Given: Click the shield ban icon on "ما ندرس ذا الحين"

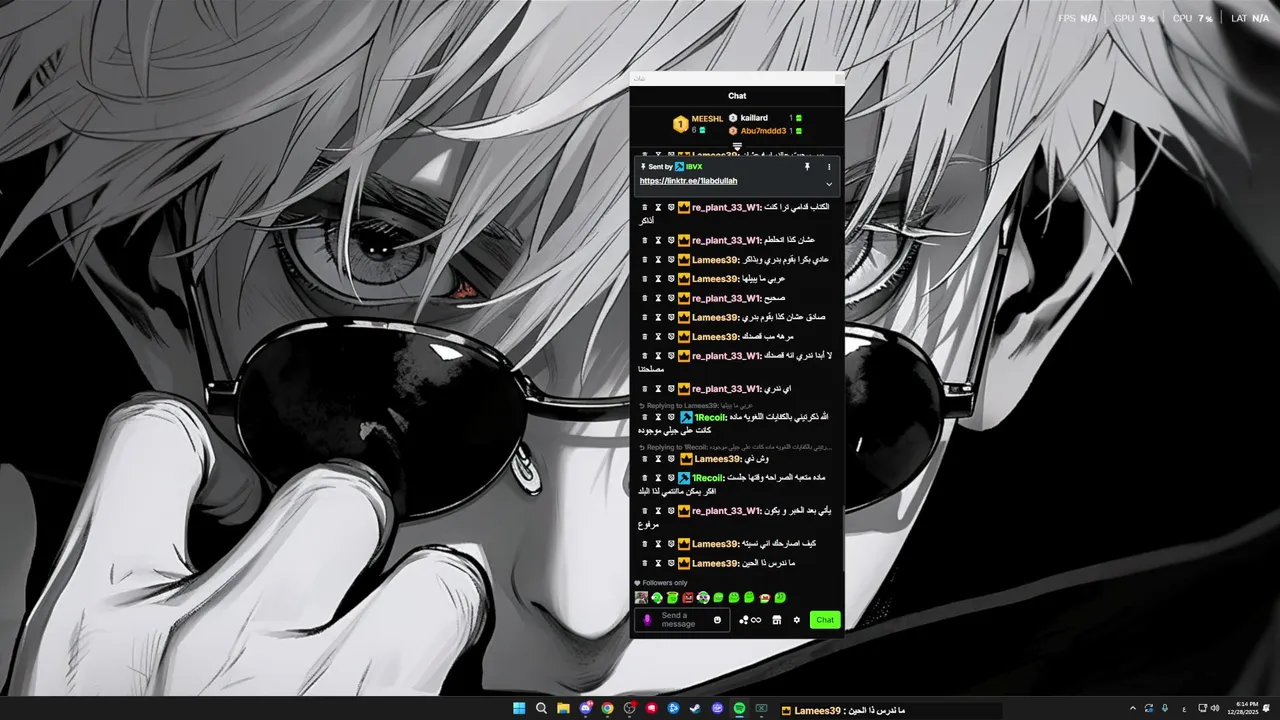Looking at the screenshot, I should click(671, 563).
